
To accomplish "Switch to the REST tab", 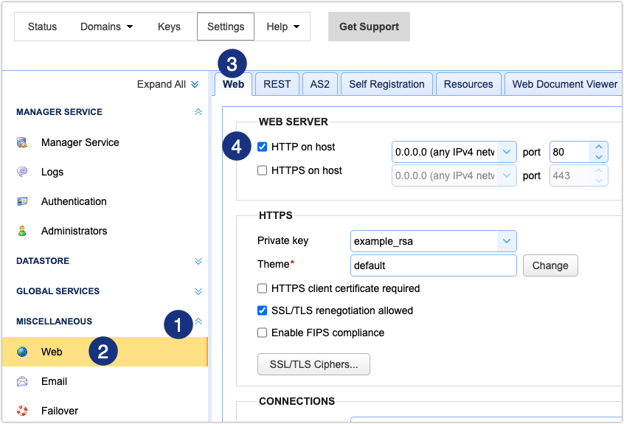I will pos(277,85).
